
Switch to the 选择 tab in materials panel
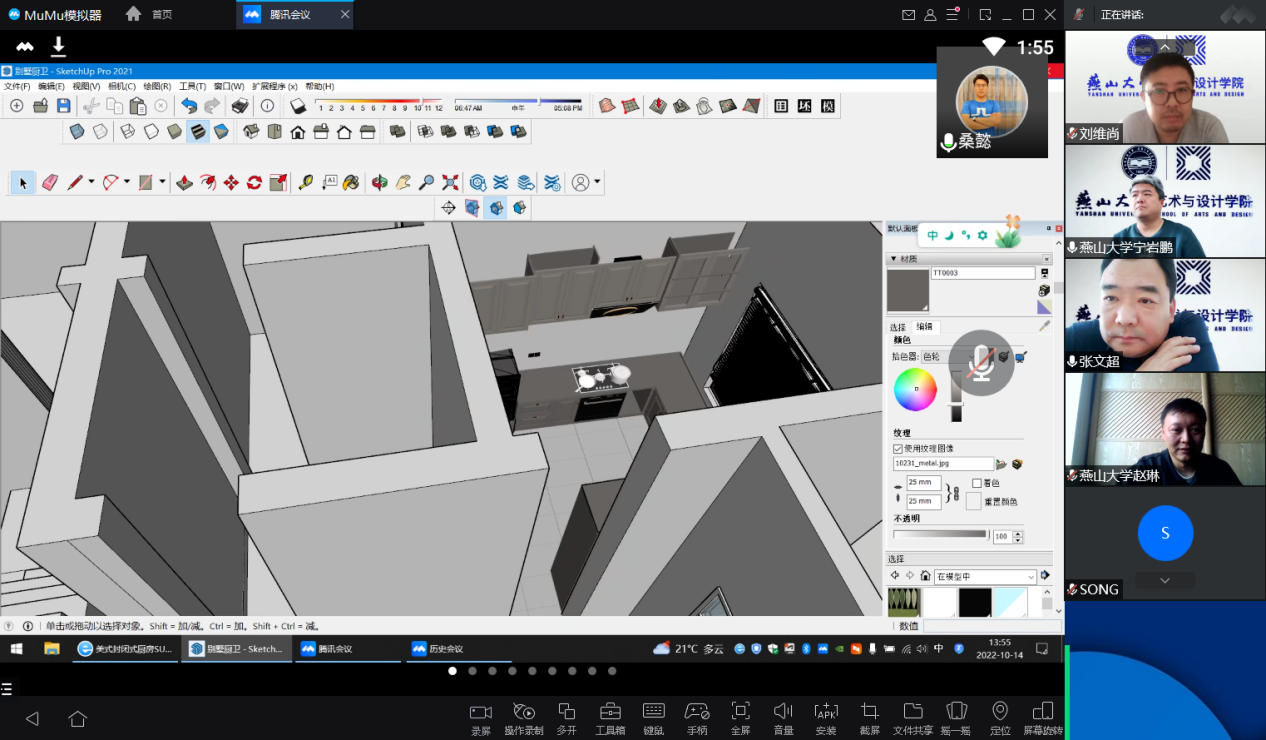(897, 327)
